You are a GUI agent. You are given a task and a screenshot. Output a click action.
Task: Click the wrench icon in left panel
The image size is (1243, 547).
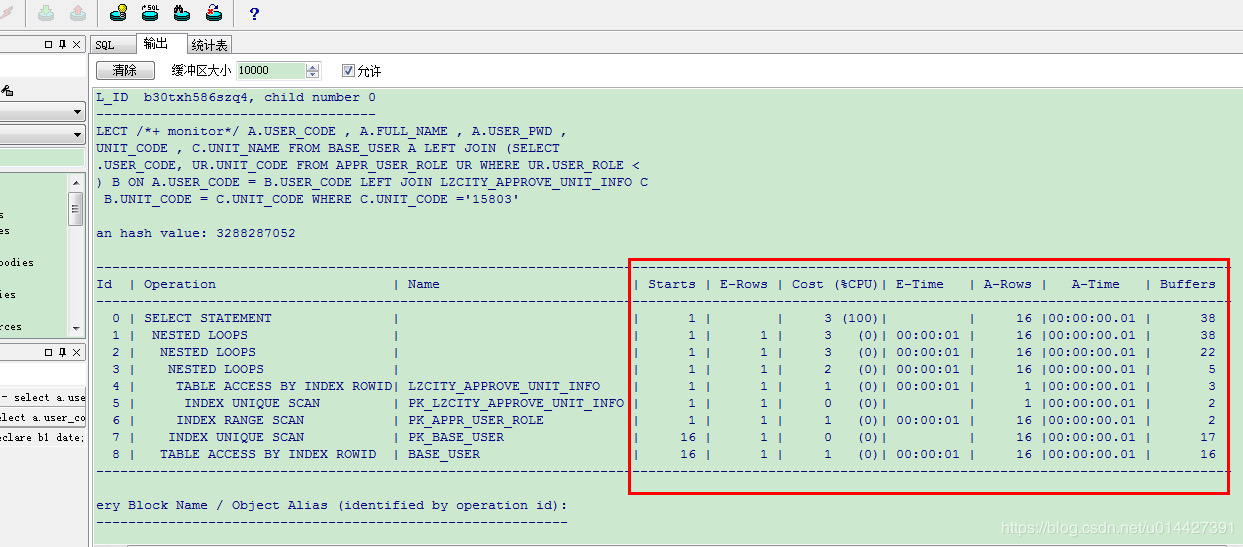(x=7, y=91)
